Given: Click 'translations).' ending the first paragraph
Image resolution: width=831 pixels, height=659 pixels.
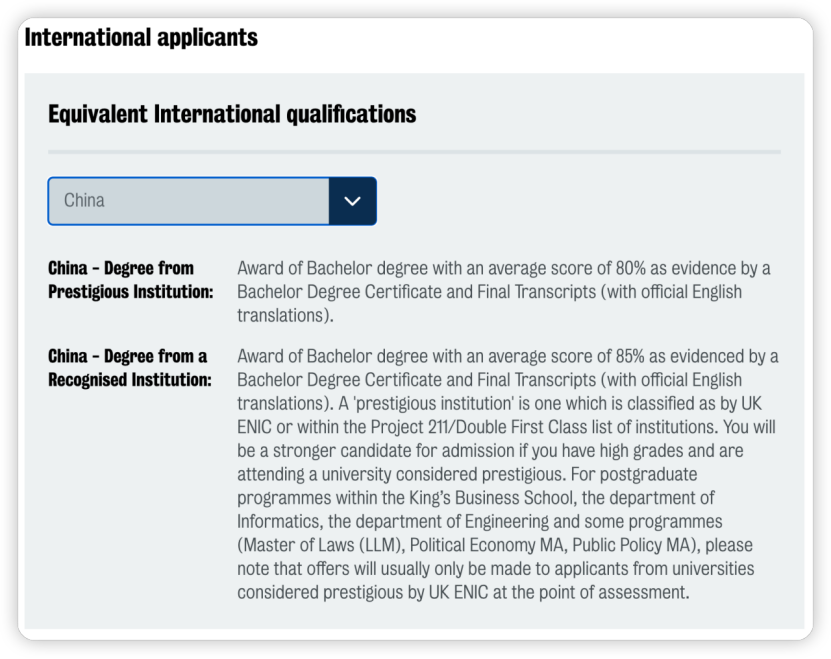Looking at the screenshot, I should point(285,315).
